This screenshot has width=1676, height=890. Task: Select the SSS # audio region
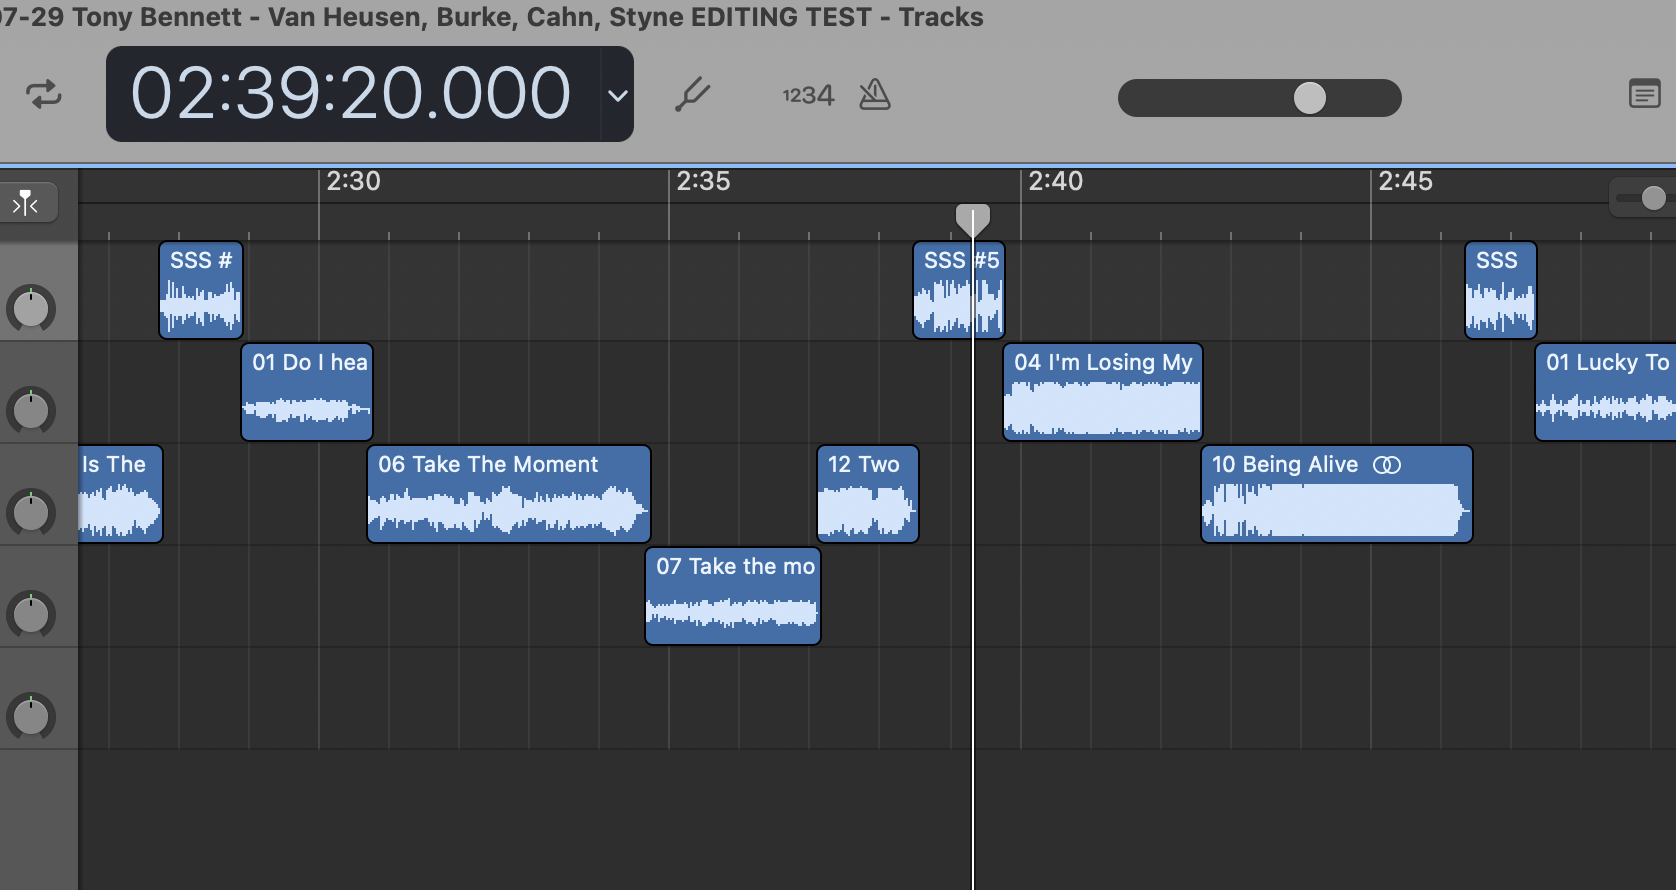point(201,290)
